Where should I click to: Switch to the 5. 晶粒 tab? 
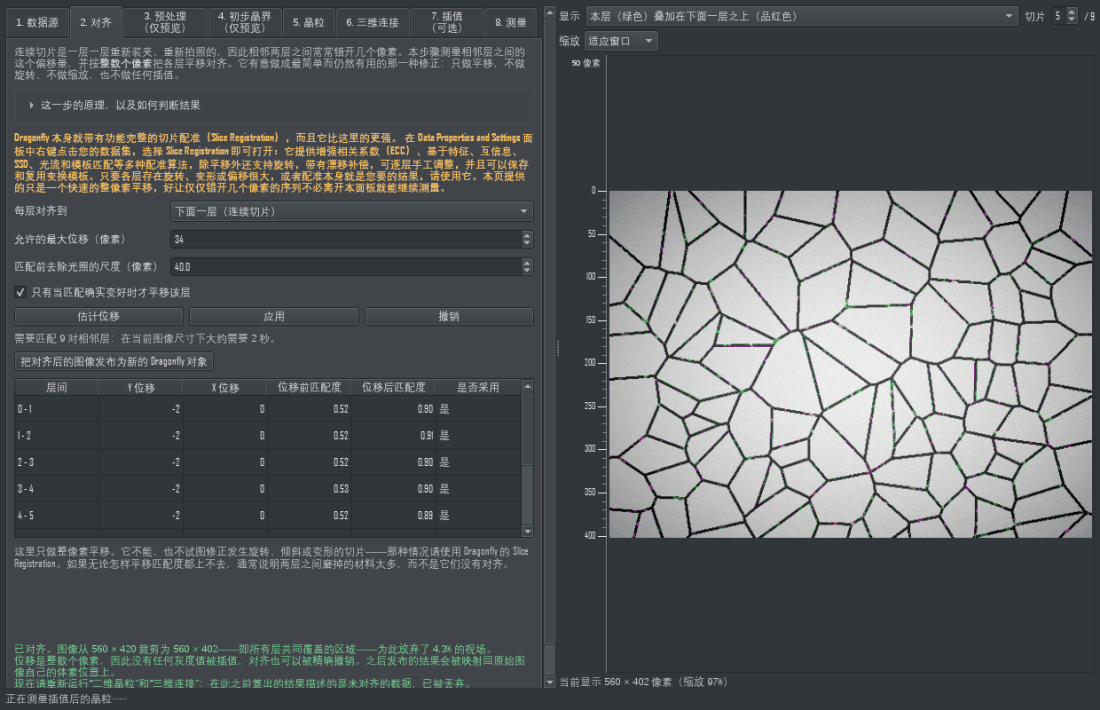(308, 22)
